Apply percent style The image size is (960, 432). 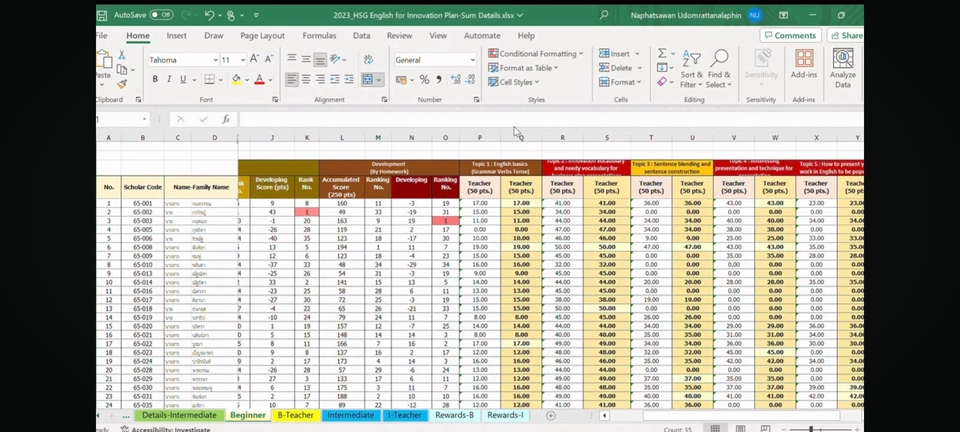424,80
